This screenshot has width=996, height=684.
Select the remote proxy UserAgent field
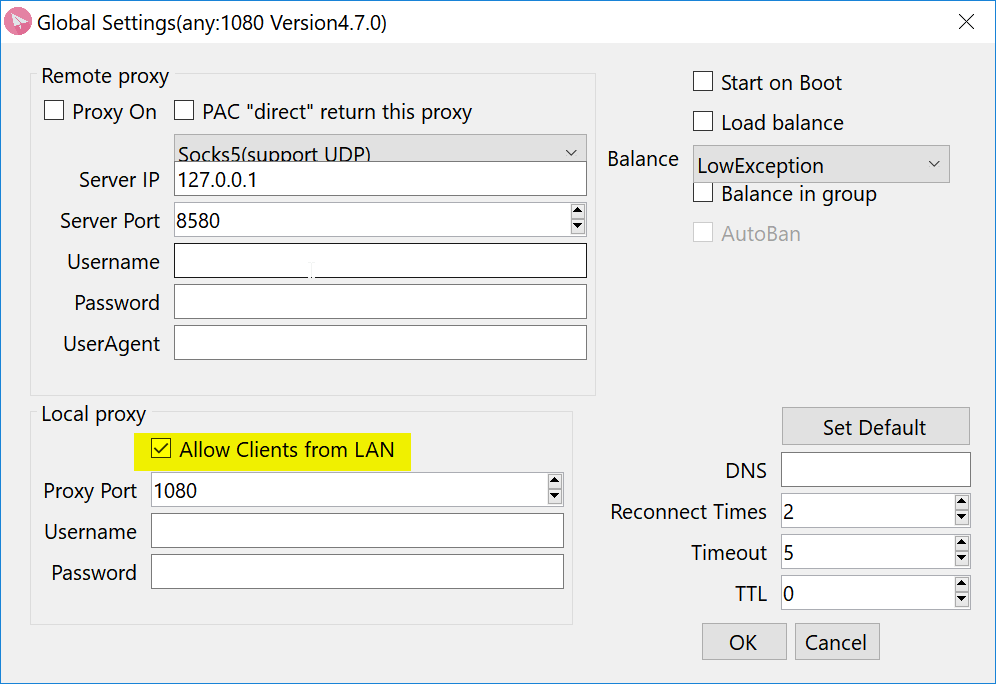pyautogui.click(x=380, y=343)
